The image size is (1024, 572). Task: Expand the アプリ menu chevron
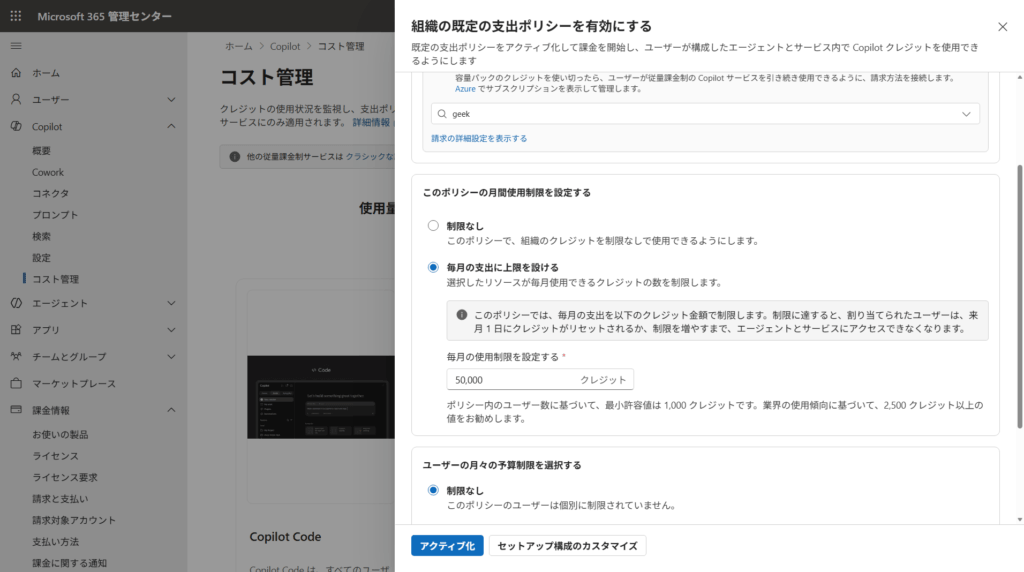coord(171,330)
